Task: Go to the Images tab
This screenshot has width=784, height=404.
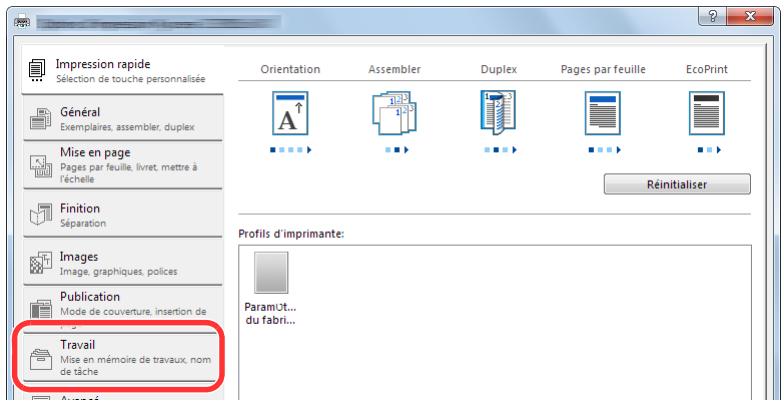Action: pos(122,262)
